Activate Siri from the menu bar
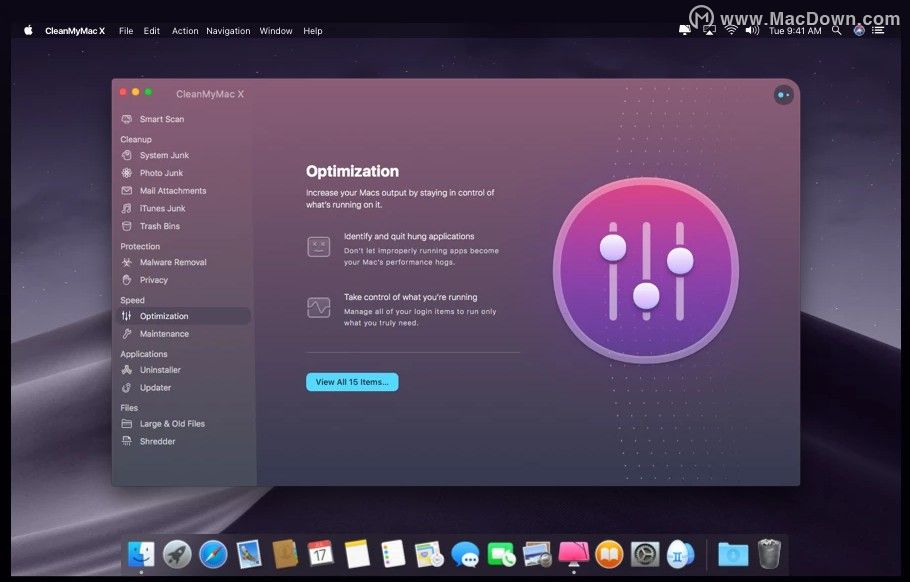The height and width of the screenshot is (582, 910). click(x=859, y=30)
